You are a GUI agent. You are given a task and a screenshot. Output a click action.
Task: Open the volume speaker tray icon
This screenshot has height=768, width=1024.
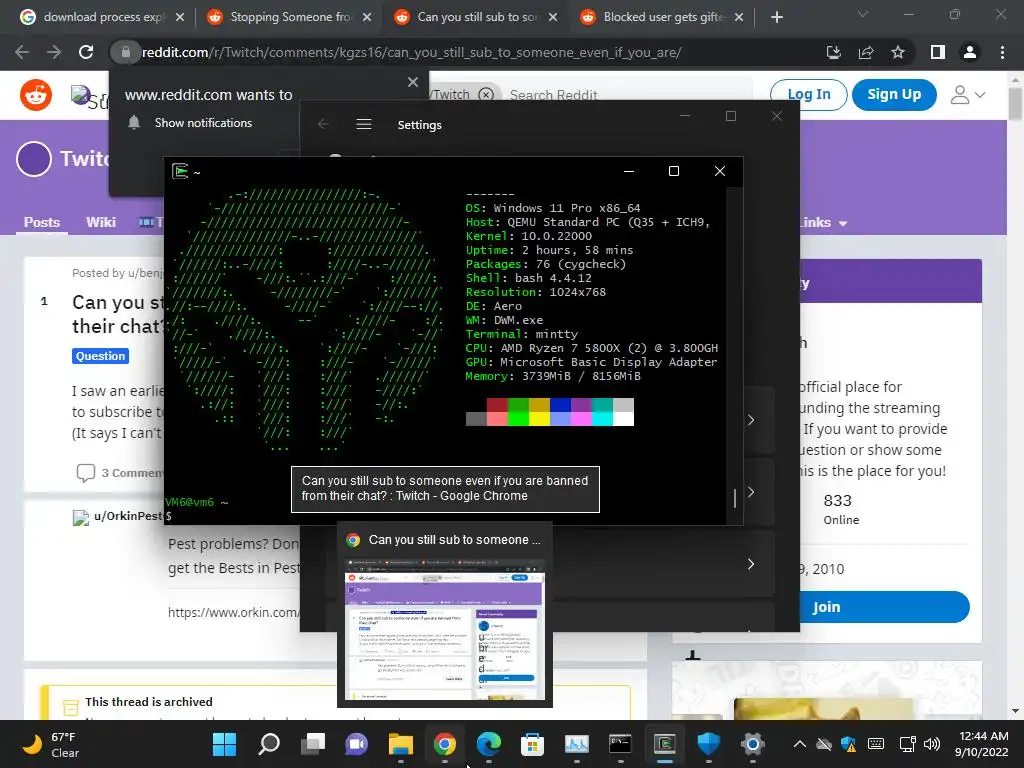[x=932, y=744]
